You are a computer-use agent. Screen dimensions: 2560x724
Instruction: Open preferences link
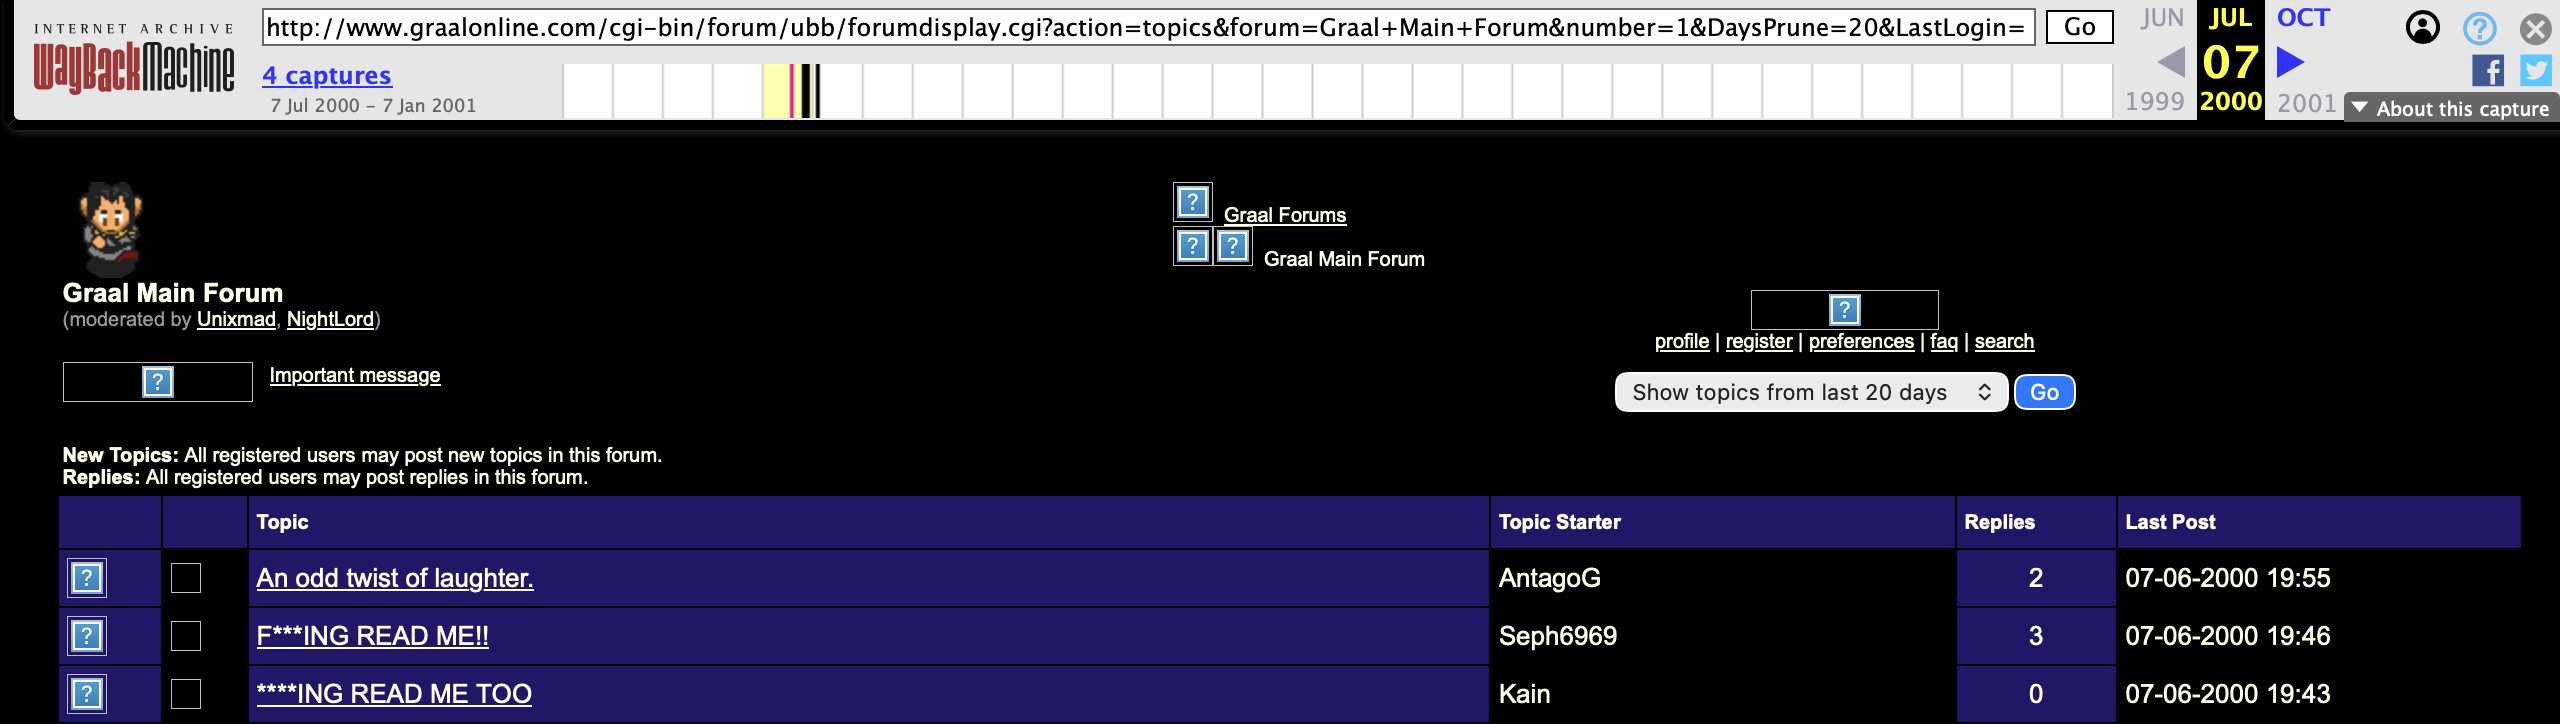click(x=1861, y=341)
